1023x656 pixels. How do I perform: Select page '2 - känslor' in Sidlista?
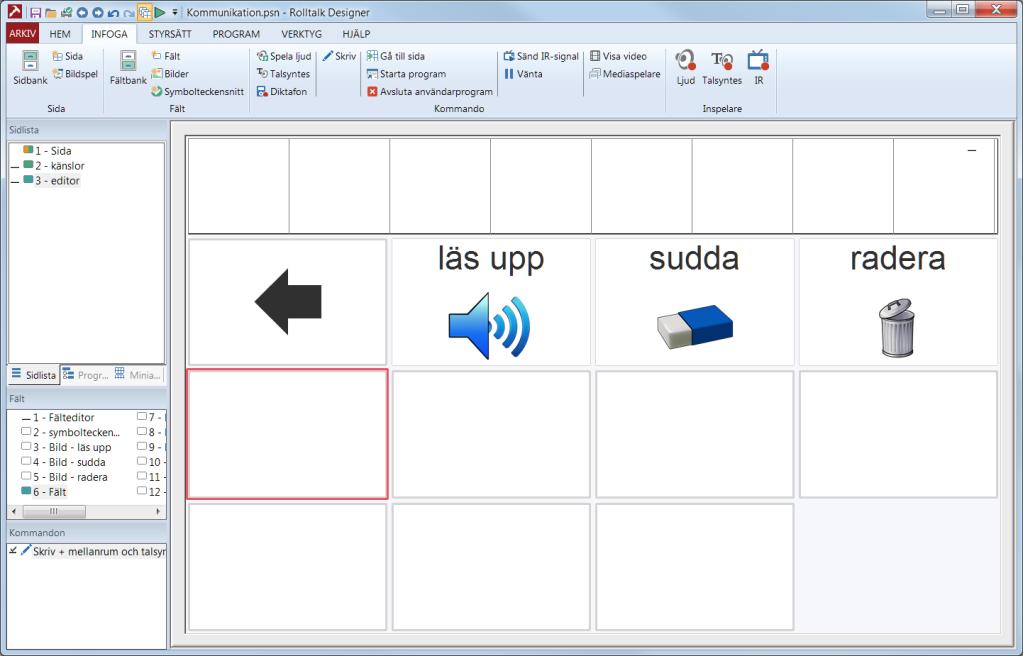click(54, 166)
